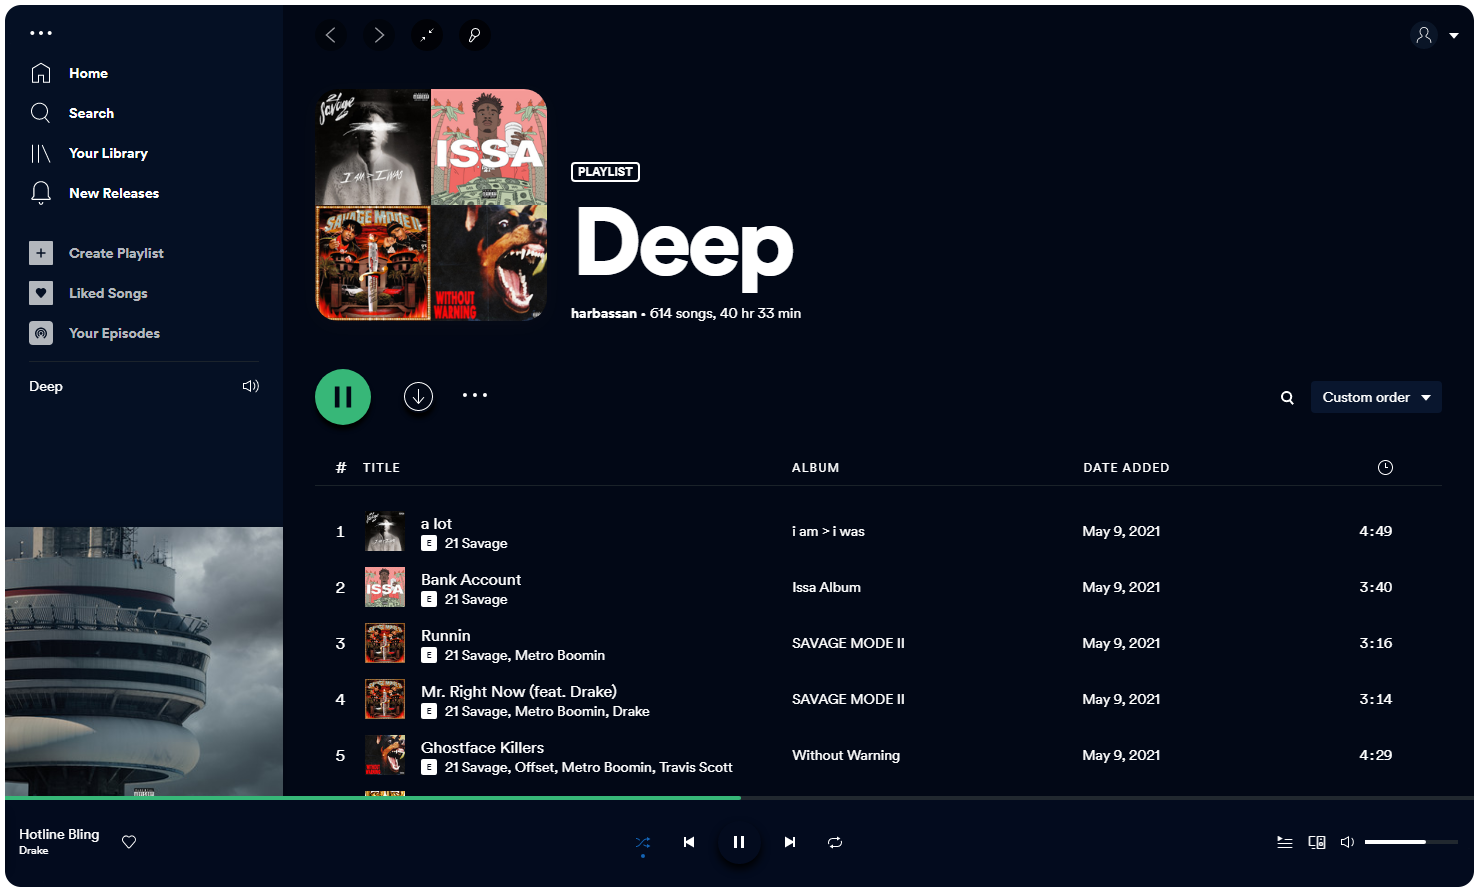Download the Deep playlist
This screenshot has width=1479, height=892.
click(418, 397)
